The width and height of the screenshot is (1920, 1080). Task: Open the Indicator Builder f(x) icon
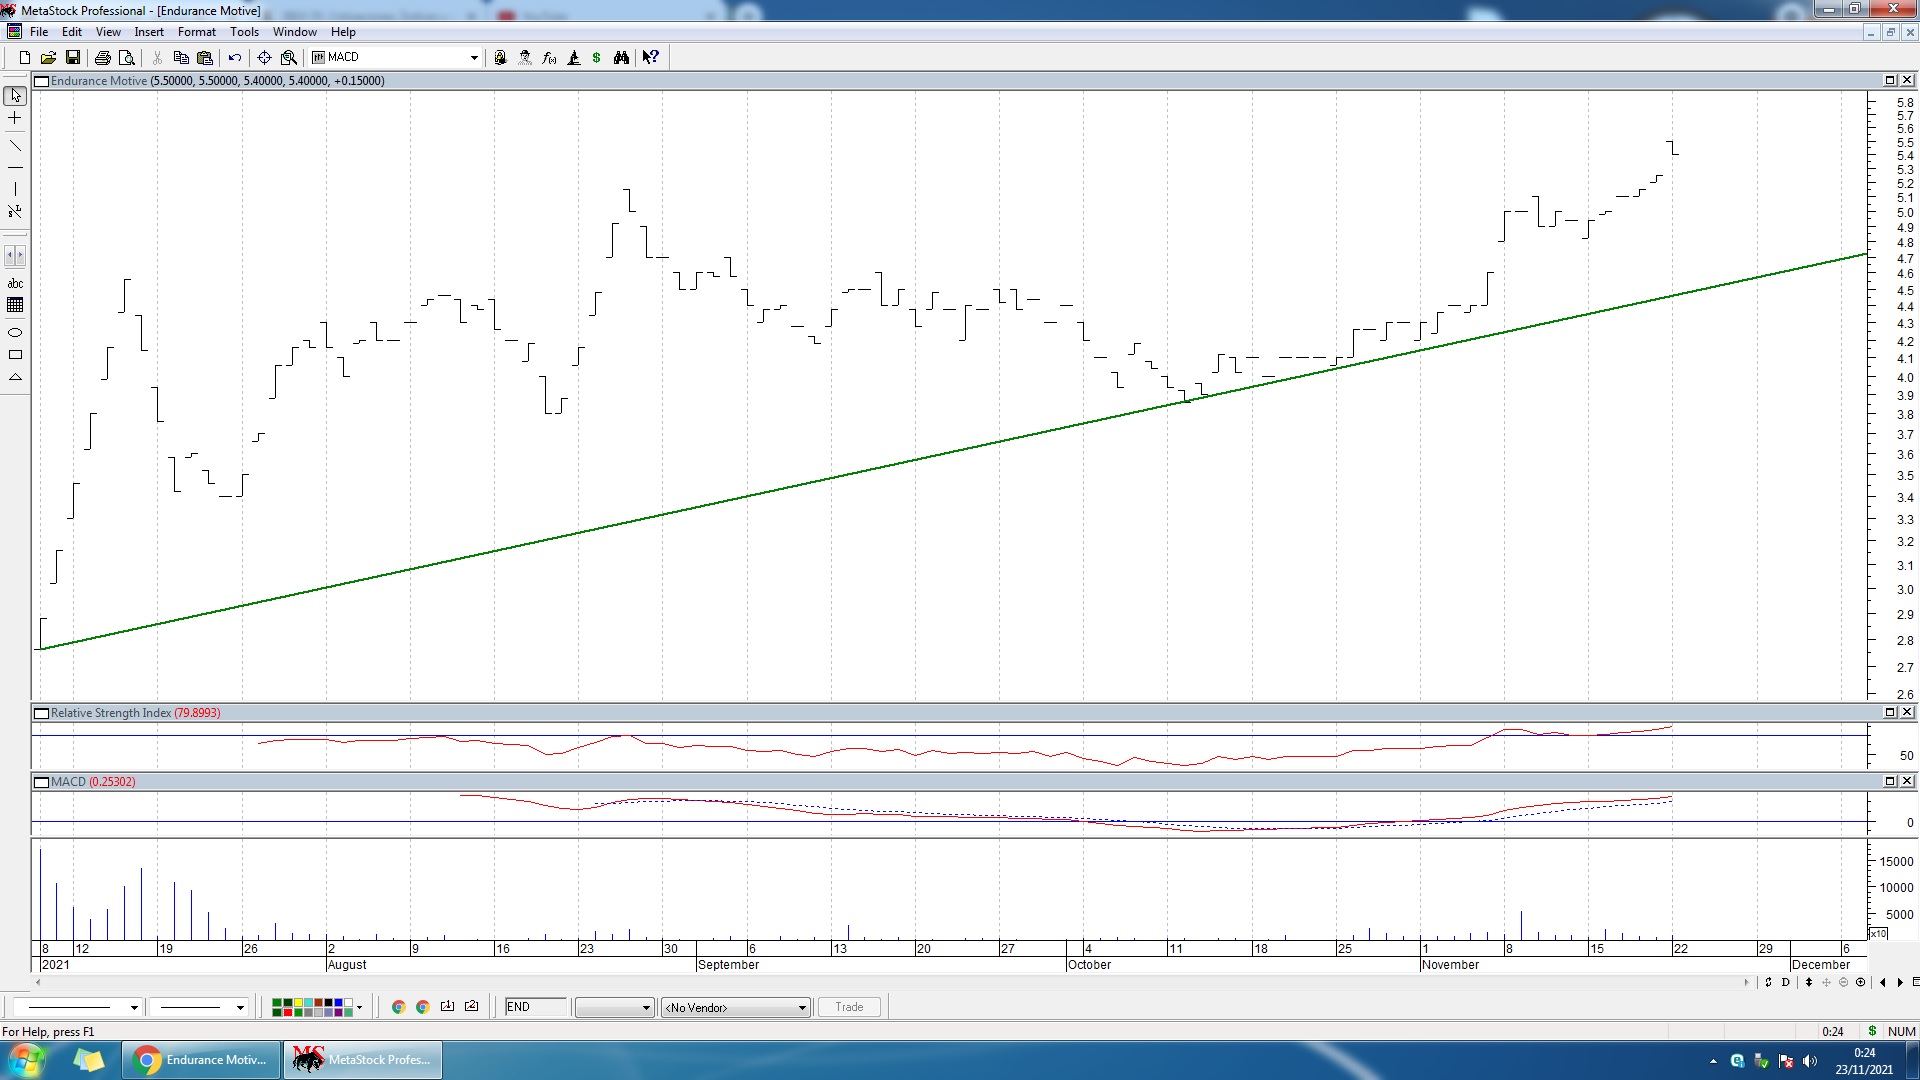tap(549, 58)
